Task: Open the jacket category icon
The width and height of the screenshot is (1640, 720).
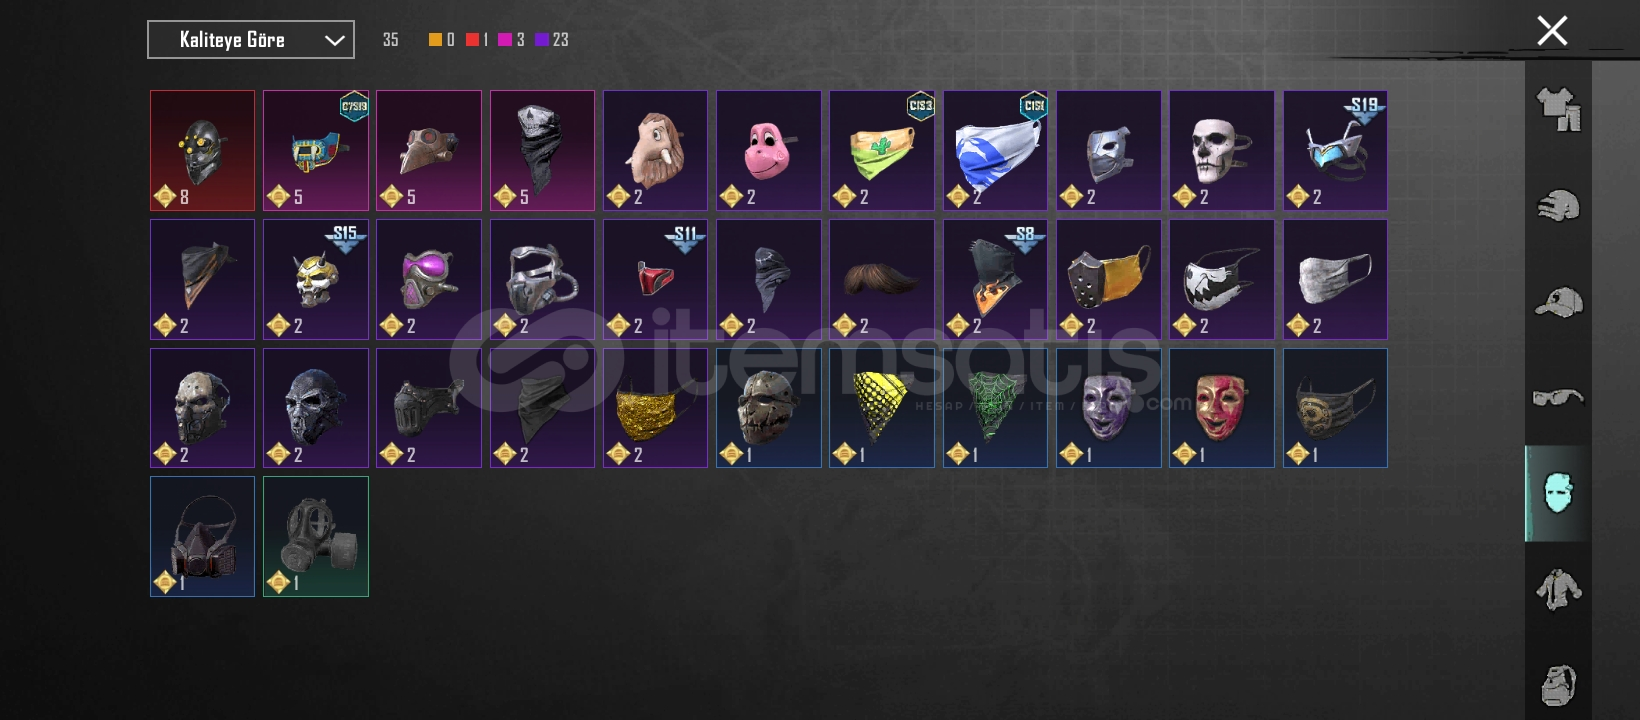Action: click(x=1558, y=589)
